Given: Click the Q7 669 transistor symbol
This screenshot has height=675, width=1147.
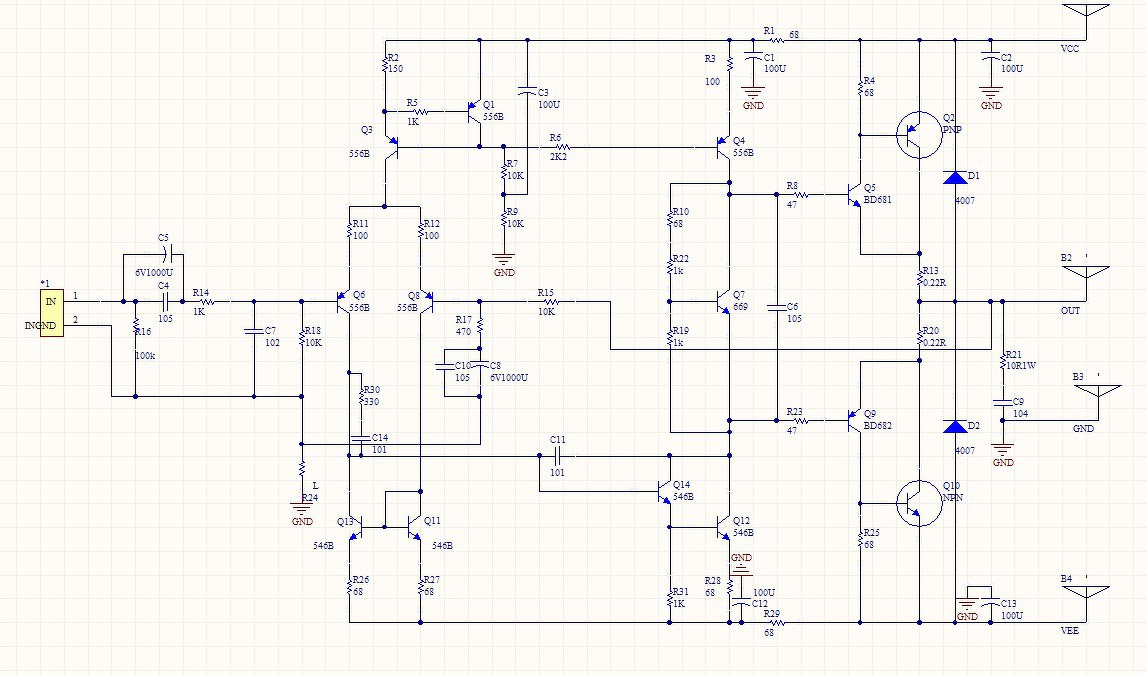Looking at the screenshot, I should pos(723,301).
